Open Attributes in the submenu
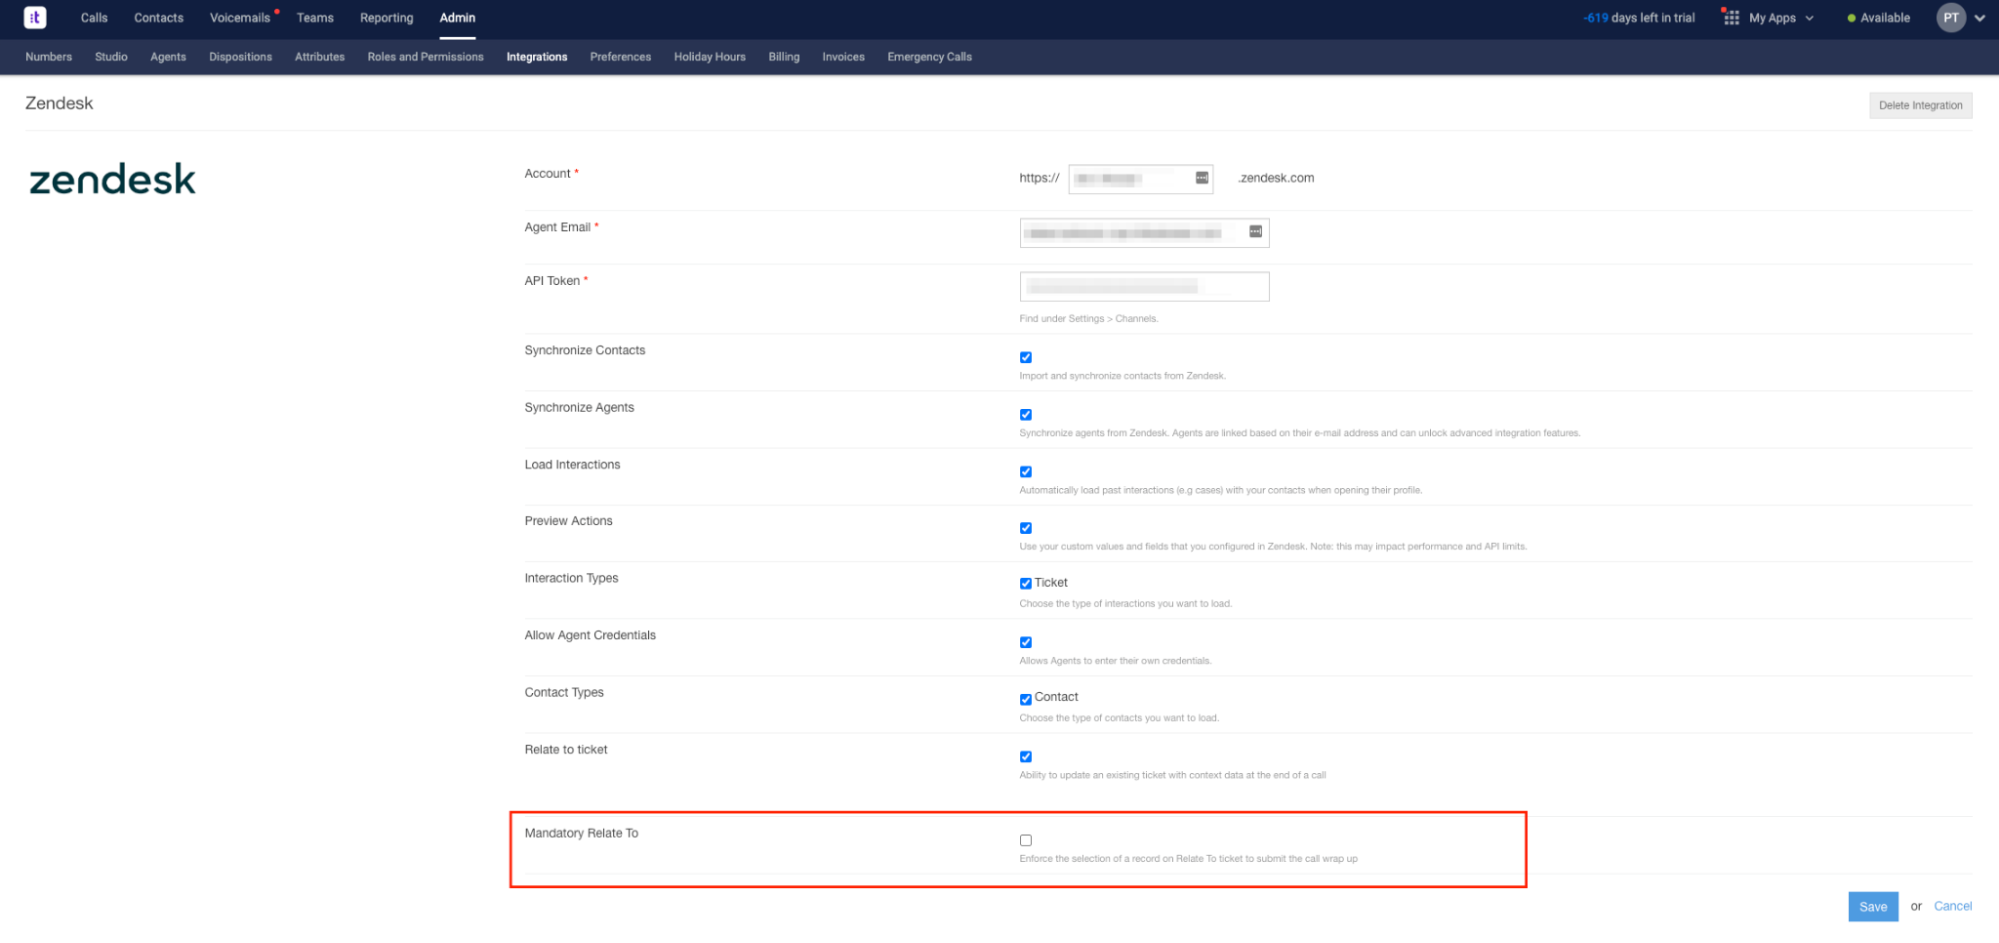Image resolution: width=1999 pixels, height=943 pixels. [320, 57]
